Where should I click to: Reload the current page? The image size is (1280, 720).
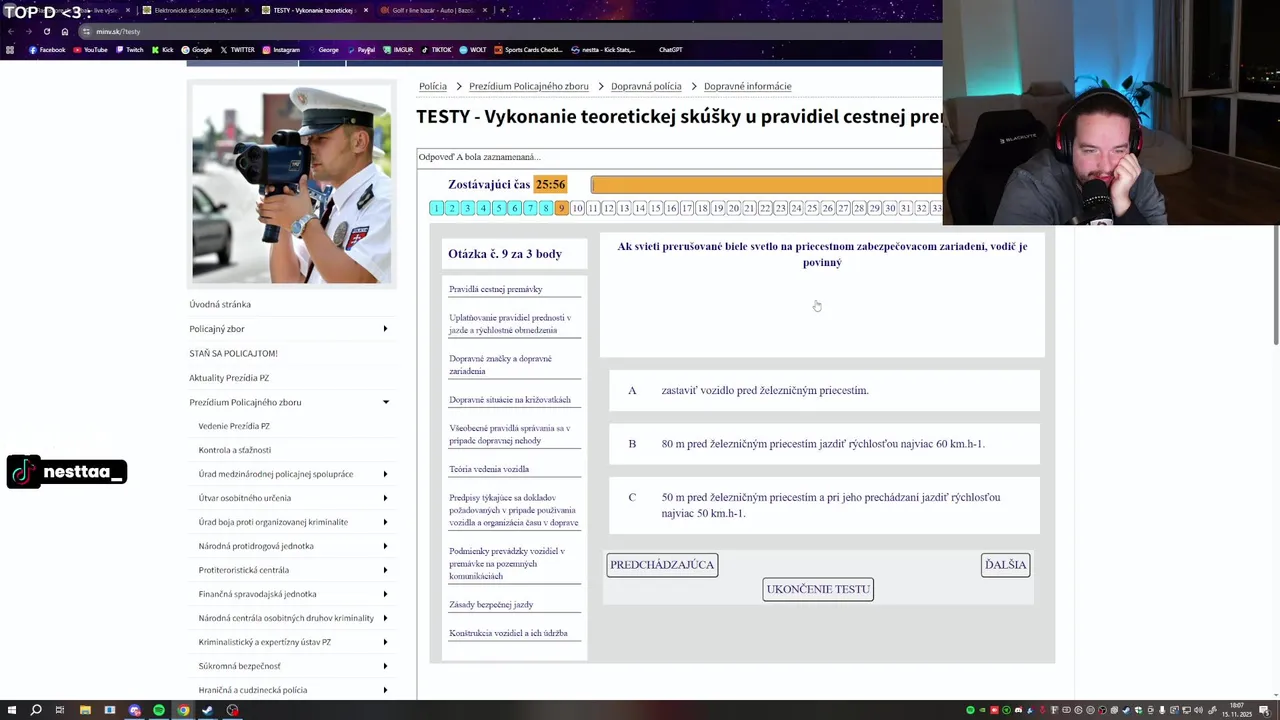[46, 31]
